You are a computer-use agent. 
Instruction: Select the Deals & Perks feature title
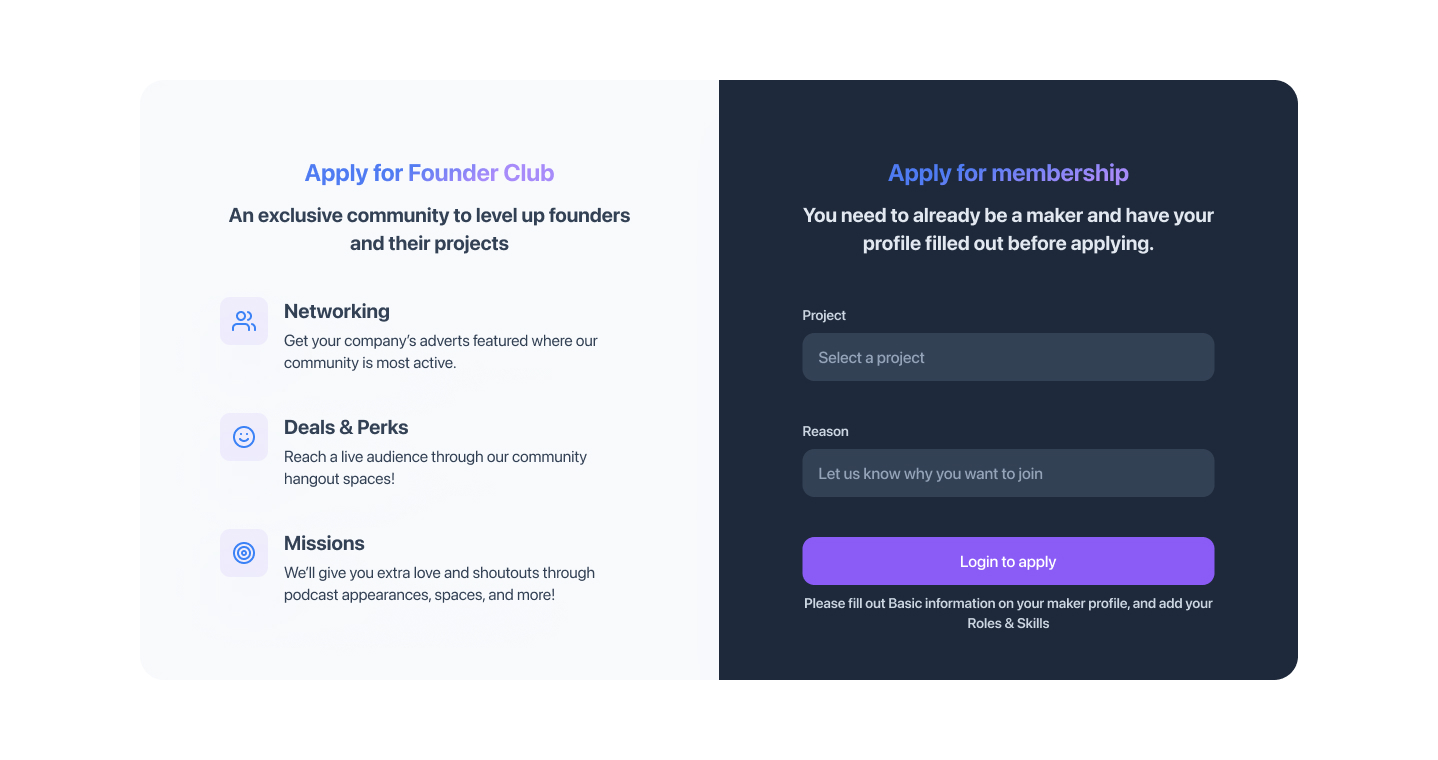pyautogui.click(x=346, y=427)
